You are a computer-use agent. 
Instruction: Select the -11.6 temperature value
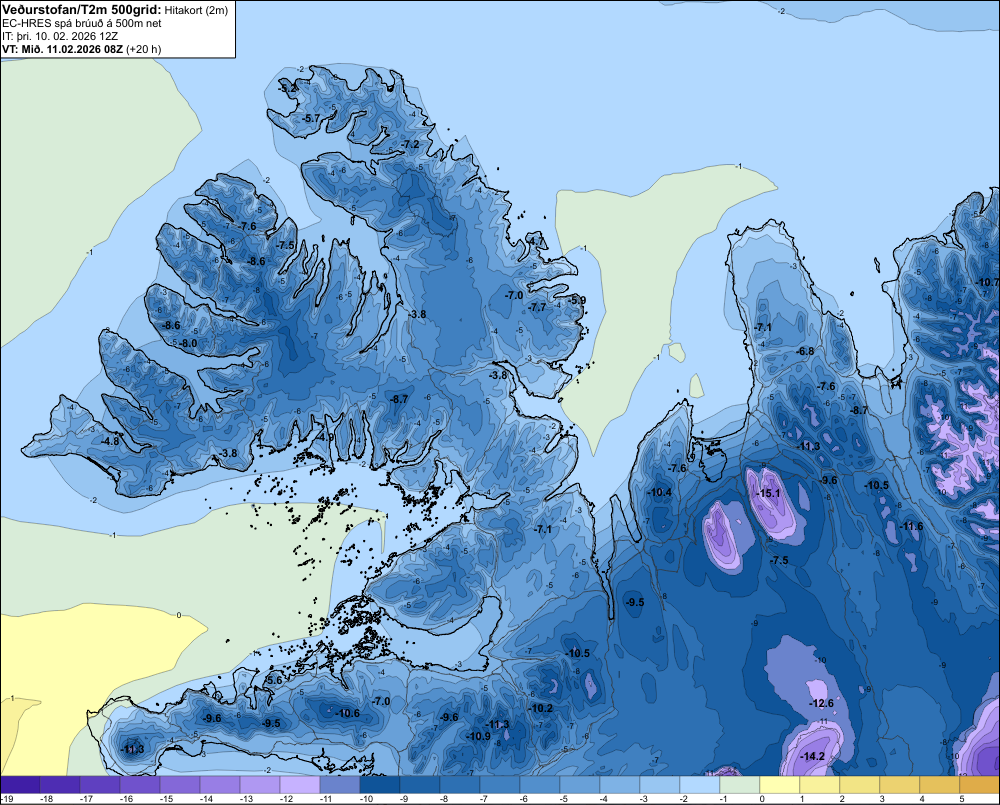click(911, 526)
